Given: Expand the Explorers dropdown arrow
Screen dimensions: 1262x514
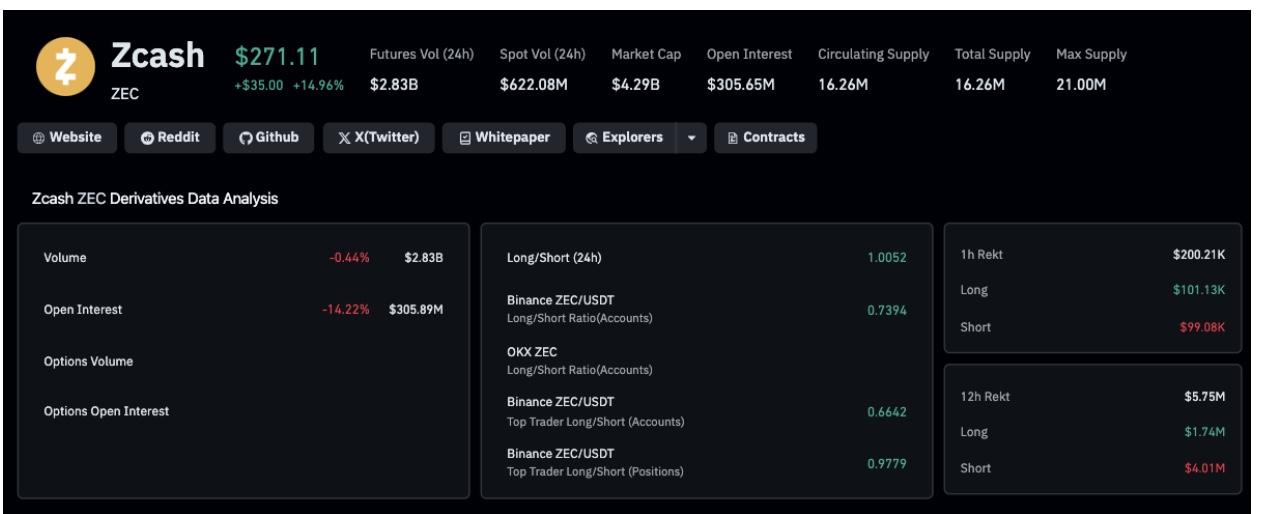Looking at the screenshot, I should [691, 138].
